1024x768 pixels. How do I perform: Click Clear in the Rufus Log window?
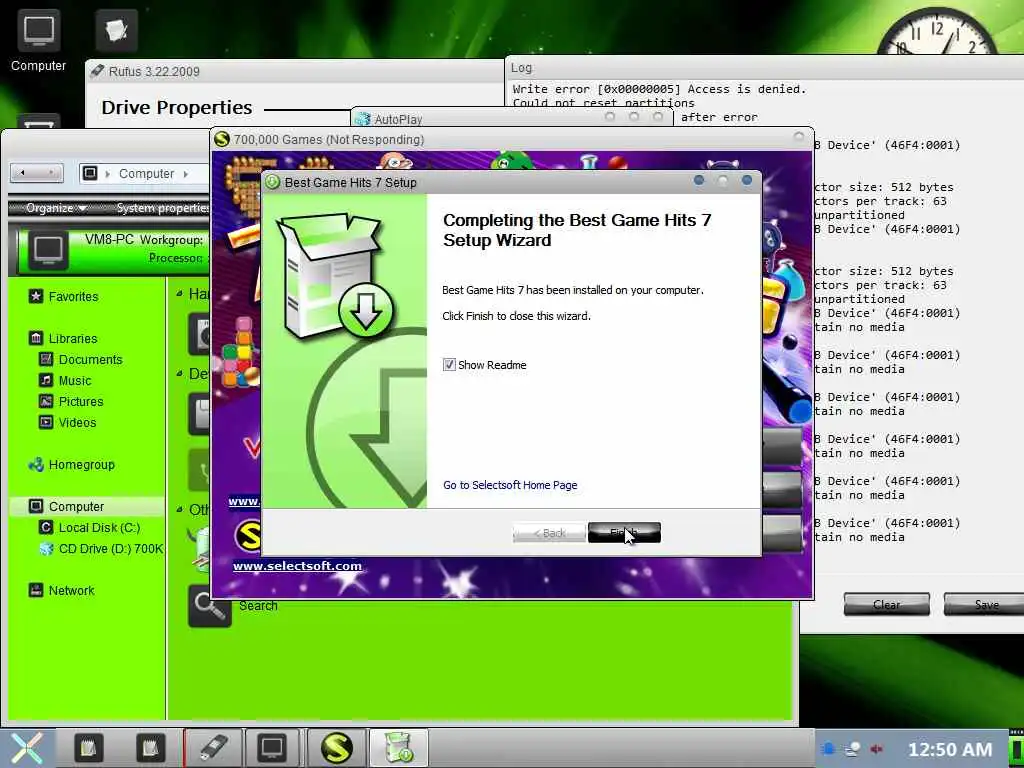pos(886,604)
